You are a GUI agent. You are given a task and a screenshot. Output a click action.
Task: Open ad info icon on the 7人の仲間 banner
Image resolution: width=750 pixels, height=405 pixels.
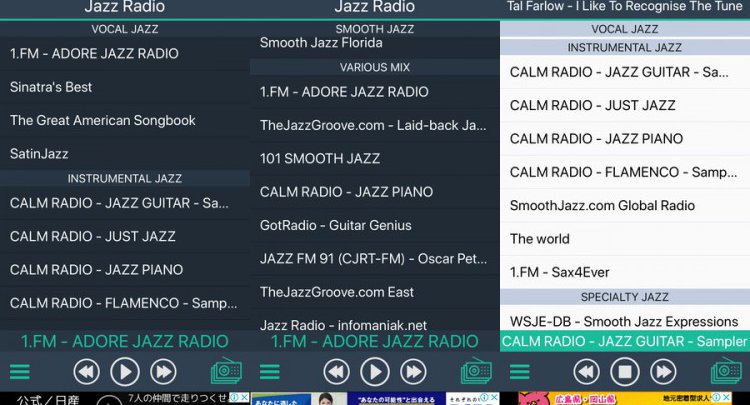pos(234,397)
